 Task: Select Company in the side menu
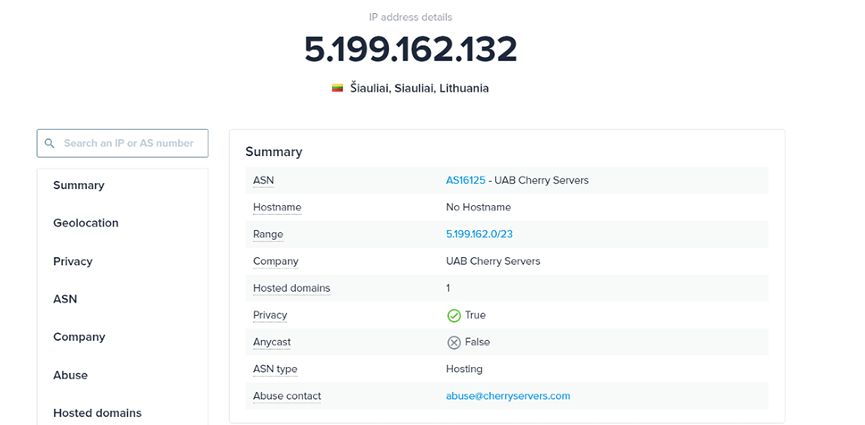pos(79,337)
